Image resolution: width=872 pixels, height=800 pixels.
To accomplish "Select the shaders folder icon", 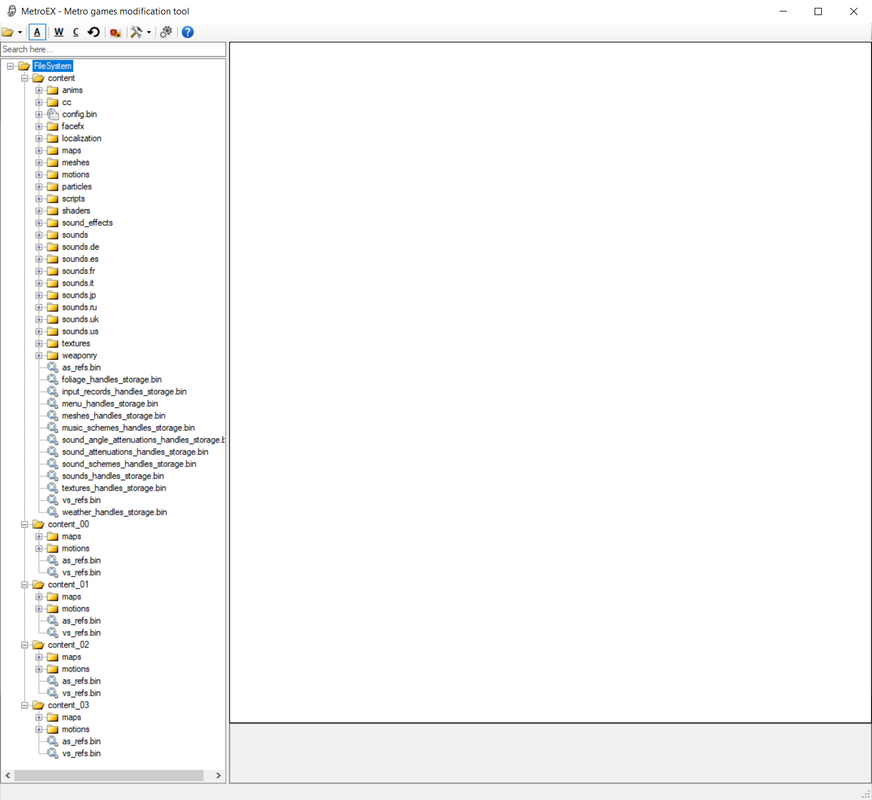I will pyautogui.click(x=52, y=211).
